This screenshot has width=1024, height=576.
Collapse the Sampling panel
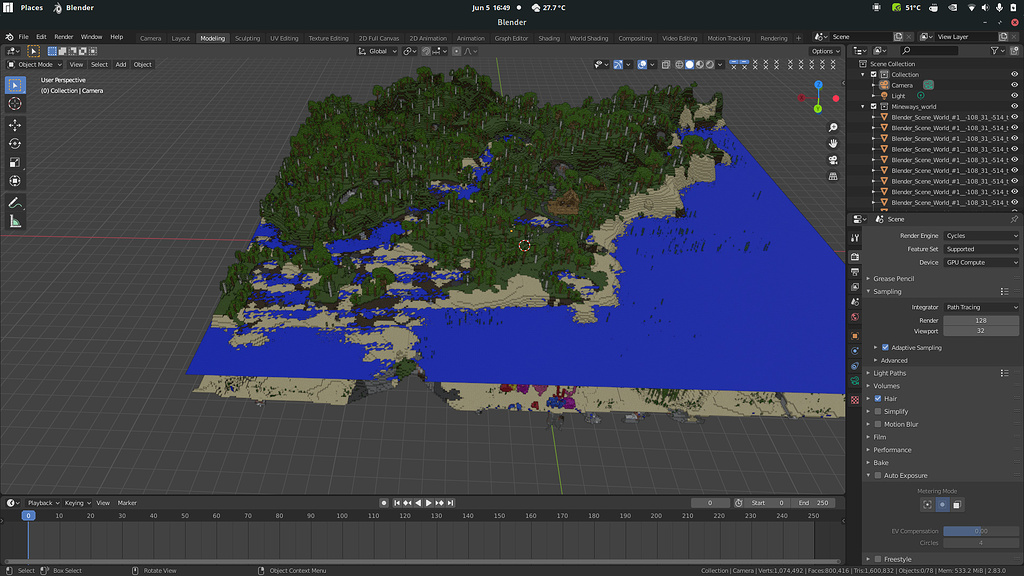(887, 291)
